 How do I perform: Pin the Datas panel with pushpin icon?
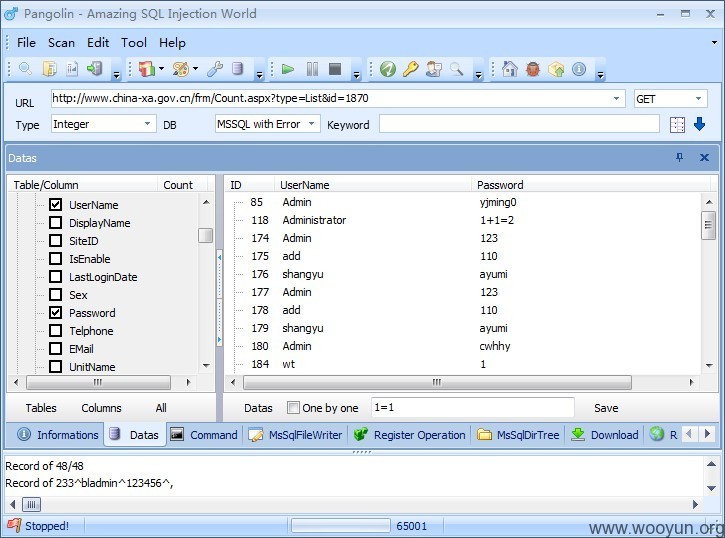[679, 158]
